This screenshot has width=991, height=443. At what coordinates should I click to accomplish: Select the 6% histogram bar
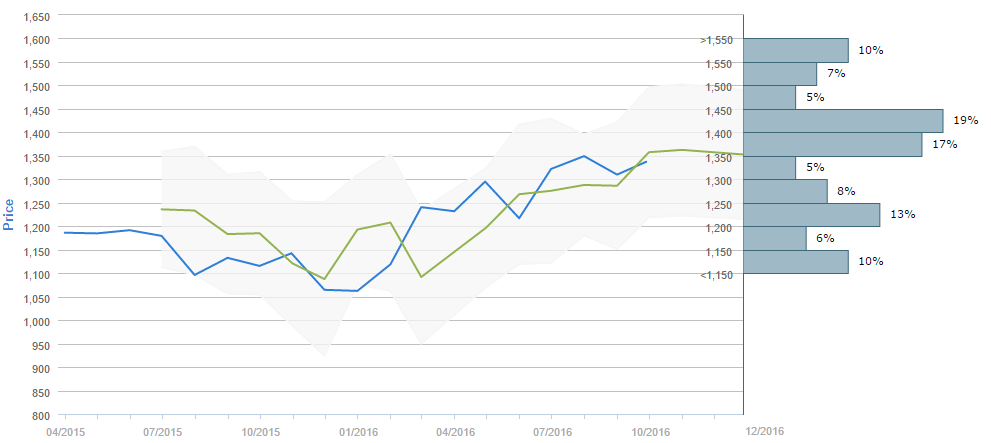pos(775,238)
